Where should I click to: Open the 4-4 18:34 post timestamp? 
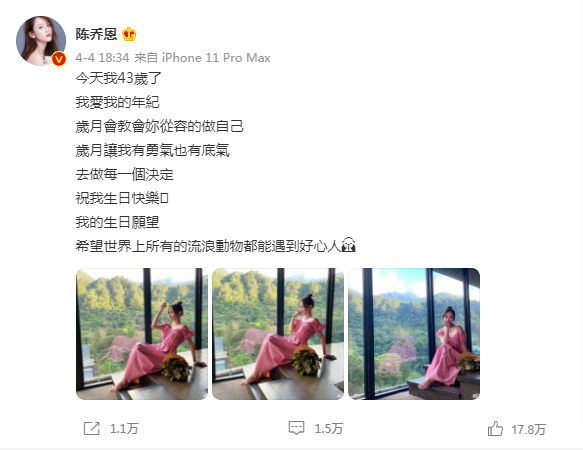coord(102,58)
